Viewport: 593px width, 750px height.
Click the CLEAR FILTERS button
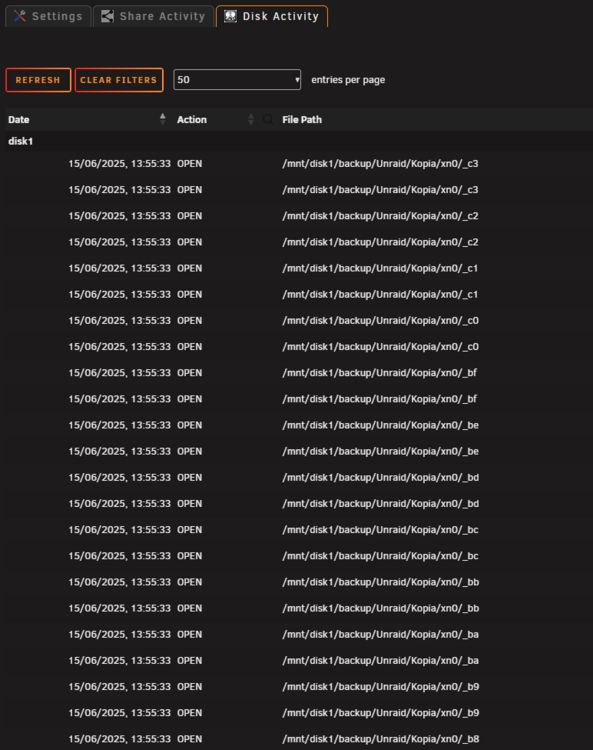click(119, 80)
